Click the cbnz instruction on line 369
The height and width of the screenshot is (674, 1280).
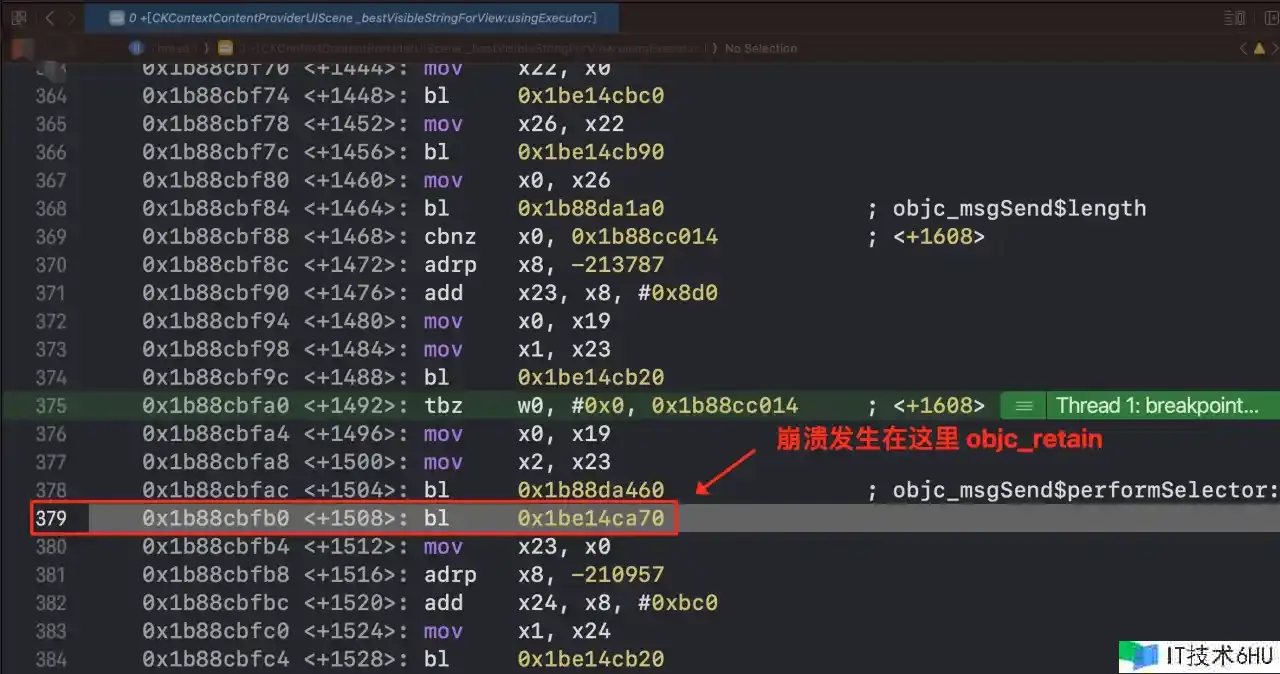coord(450,237)
